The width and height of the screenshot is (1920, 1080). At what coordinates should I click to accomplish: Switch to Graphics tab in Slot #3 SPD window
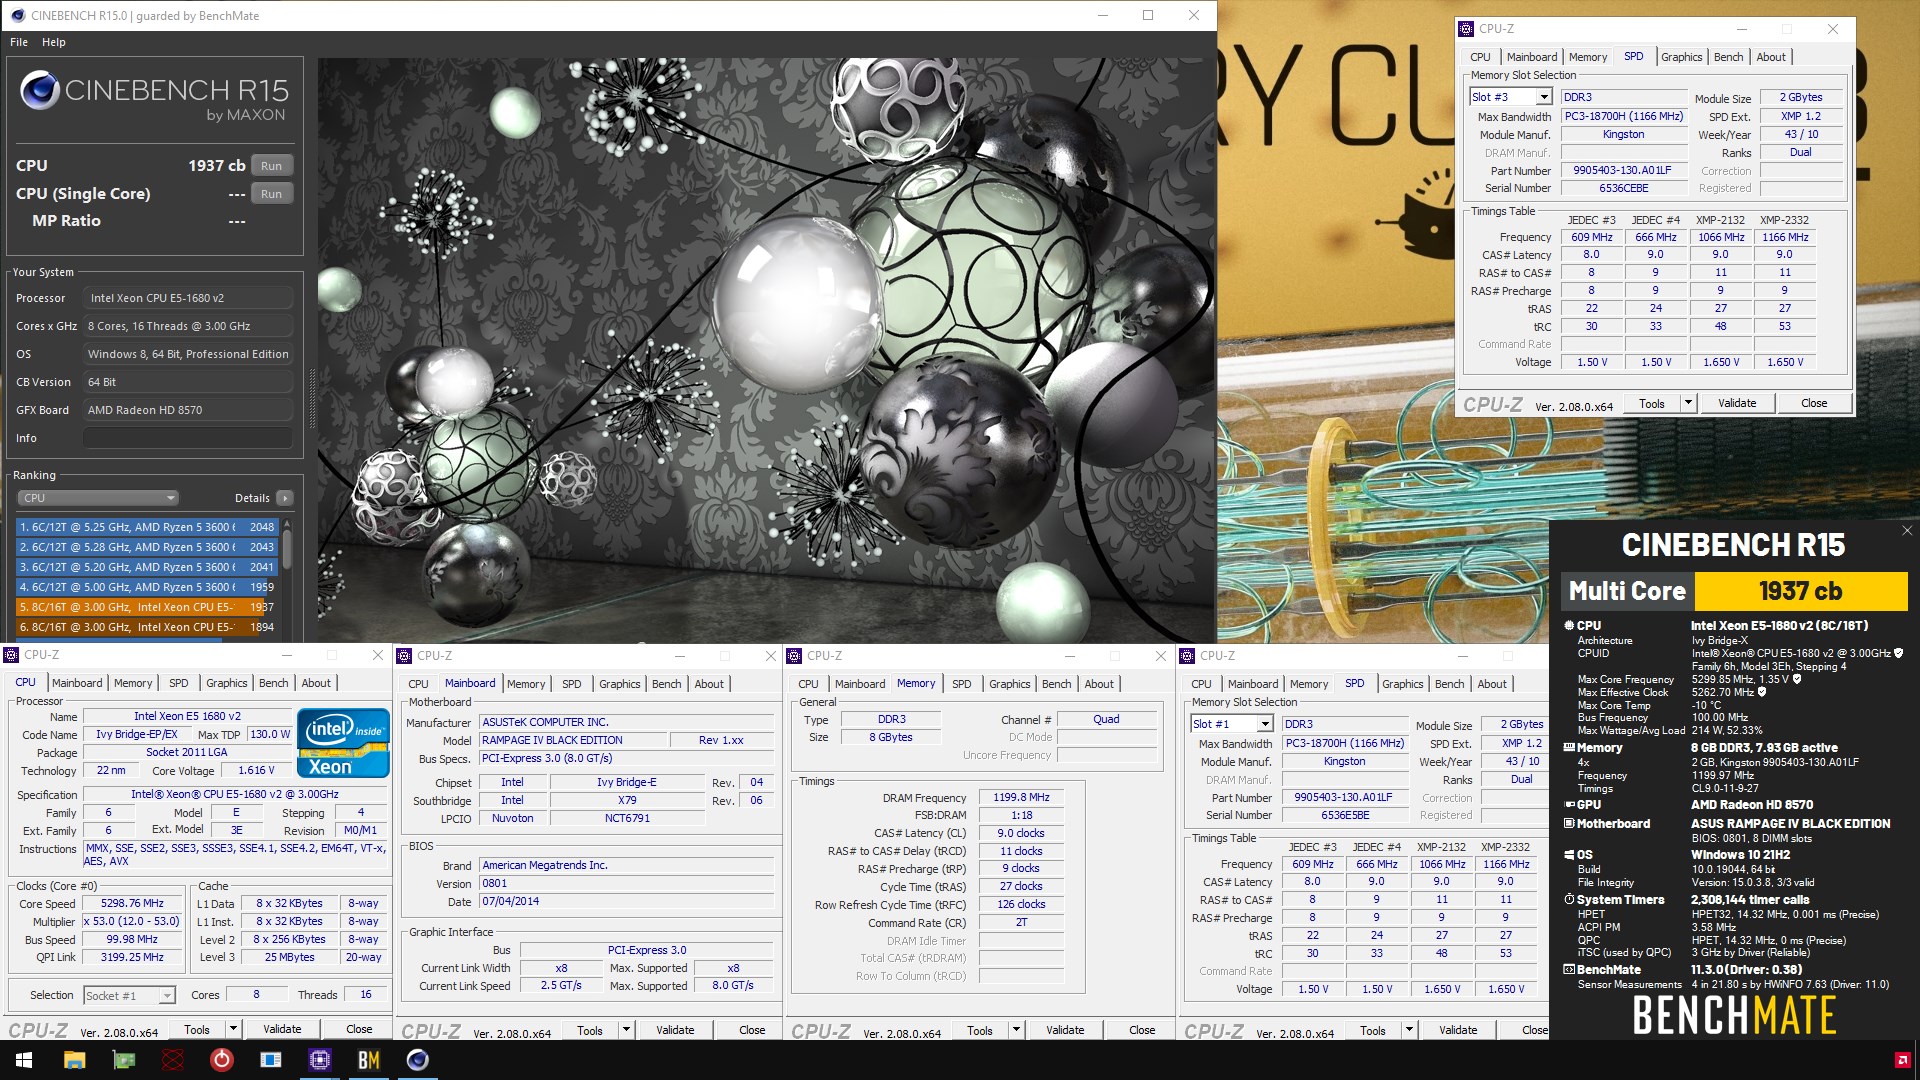(x=1681, y=57)
